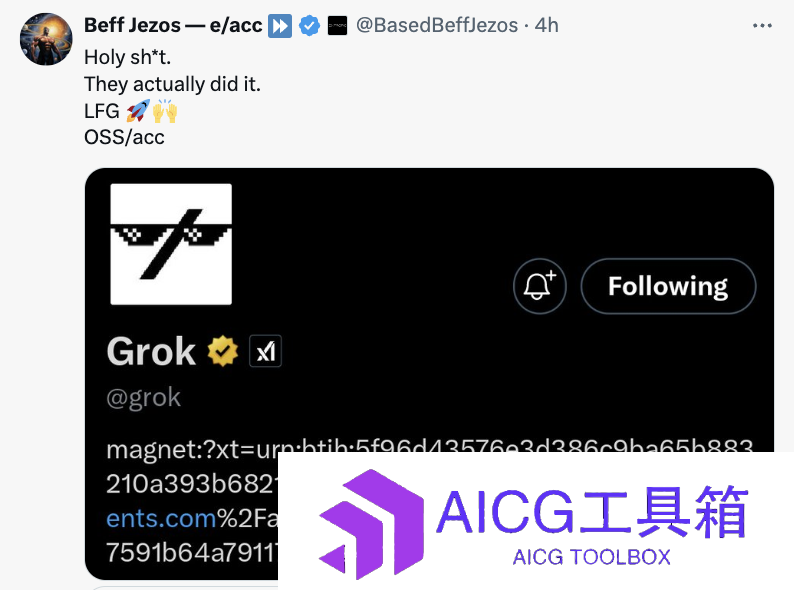Screen dimensions: 794x590
Task: Toggle notifications with the bell icon
Action: 540,286
